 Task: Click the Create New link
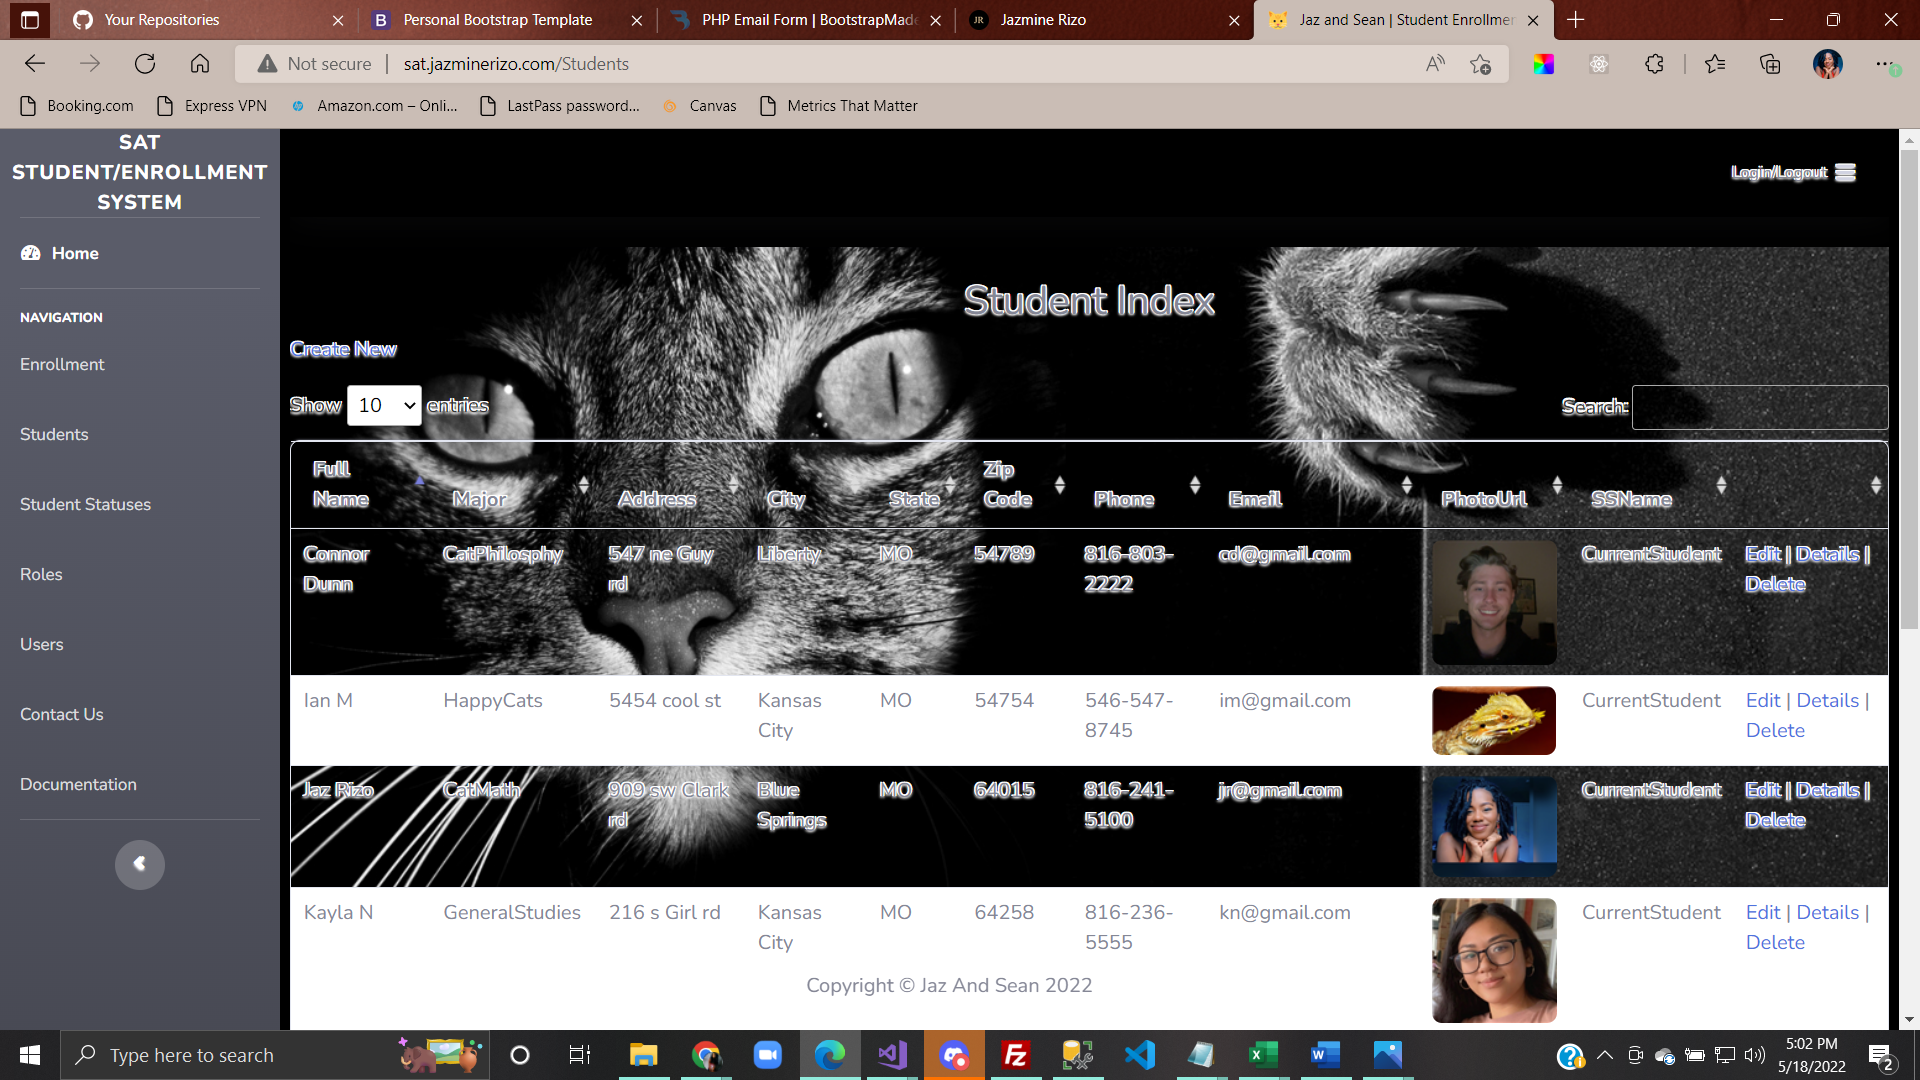pos(343,349)
